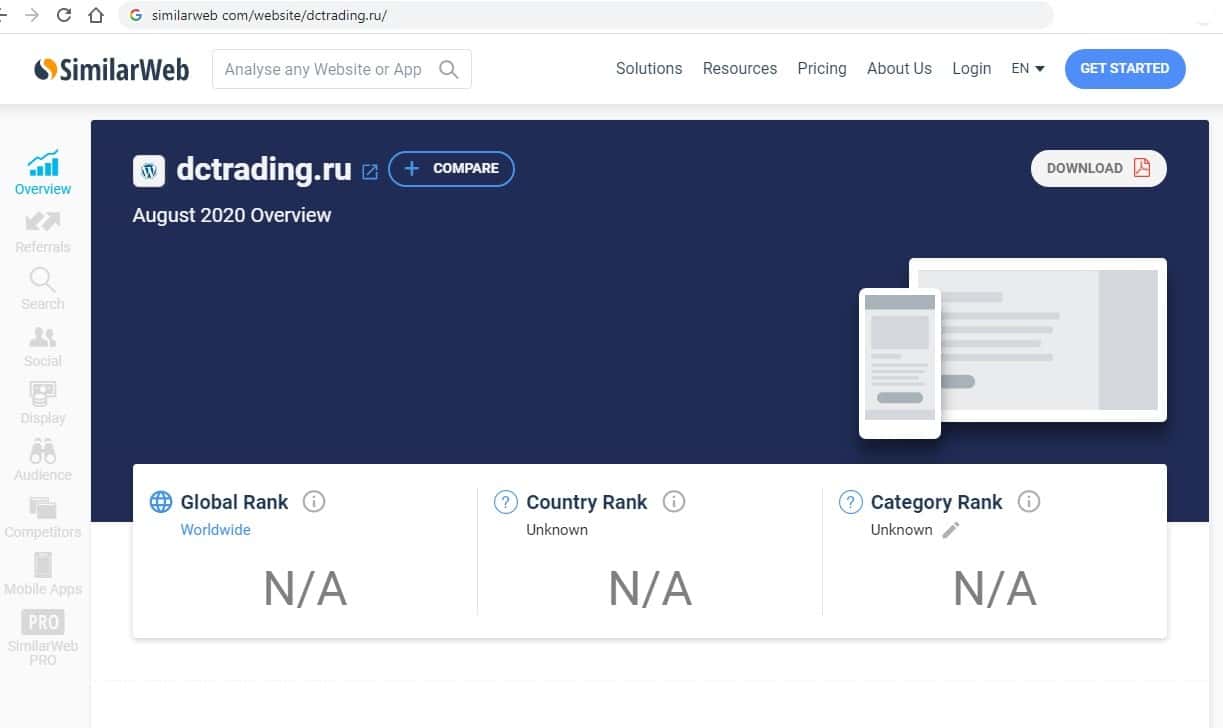The height and width of the screenshot is (728, 1223).
Task: Click the dctrading.ru site title
Action: point(264,169)
